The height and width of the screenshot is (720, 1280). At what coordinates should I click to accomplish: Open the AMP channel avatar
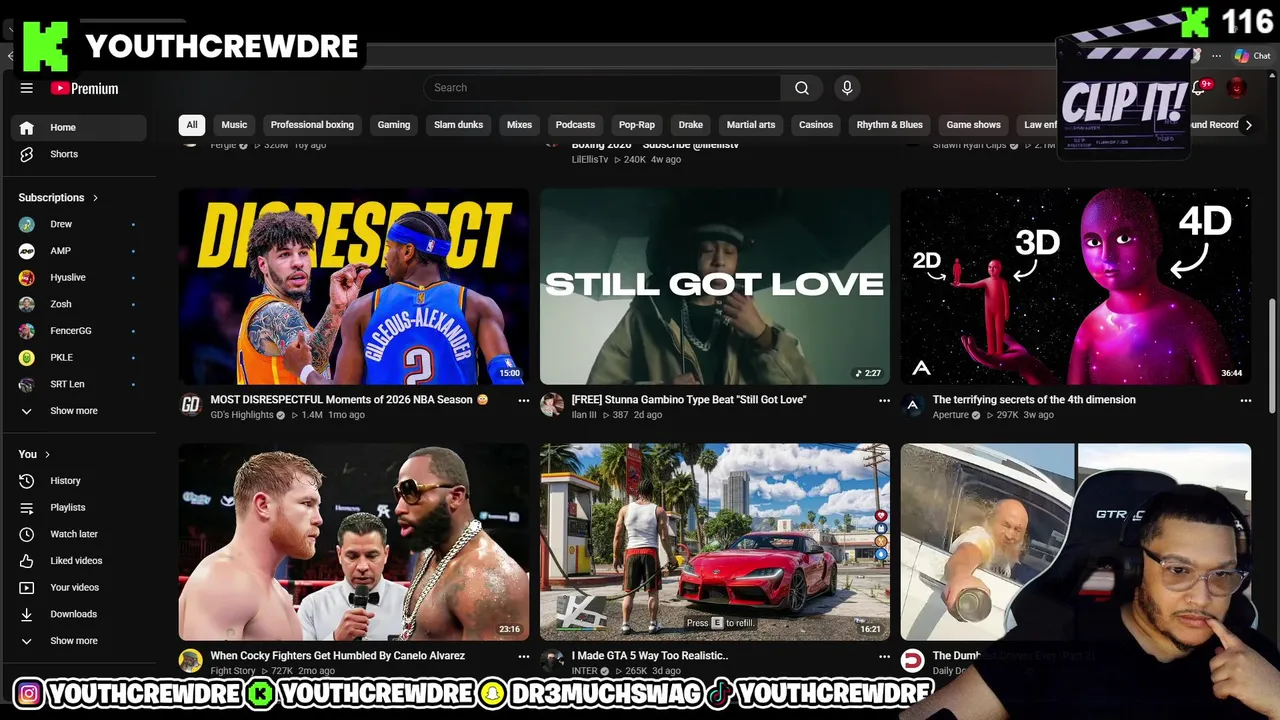point(27,251)
